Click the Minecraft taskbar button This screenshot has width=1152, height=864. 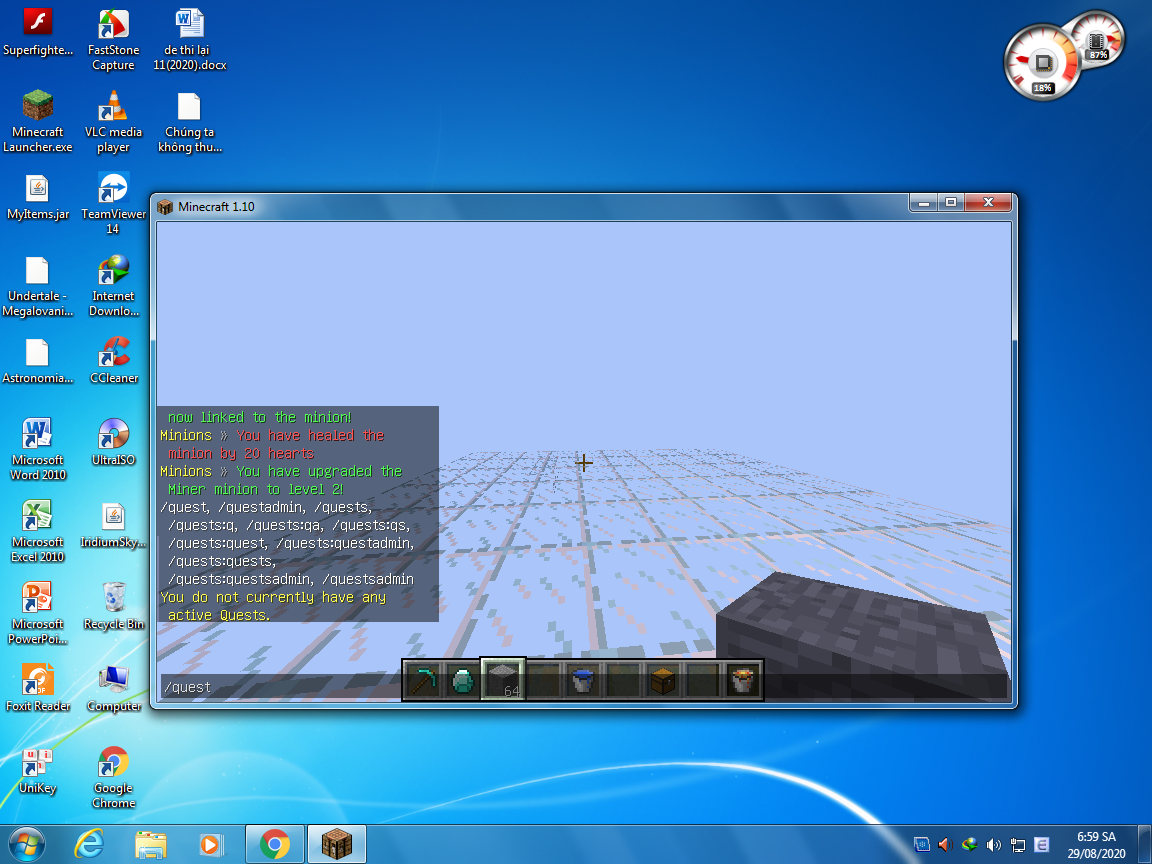click(336, 845)
